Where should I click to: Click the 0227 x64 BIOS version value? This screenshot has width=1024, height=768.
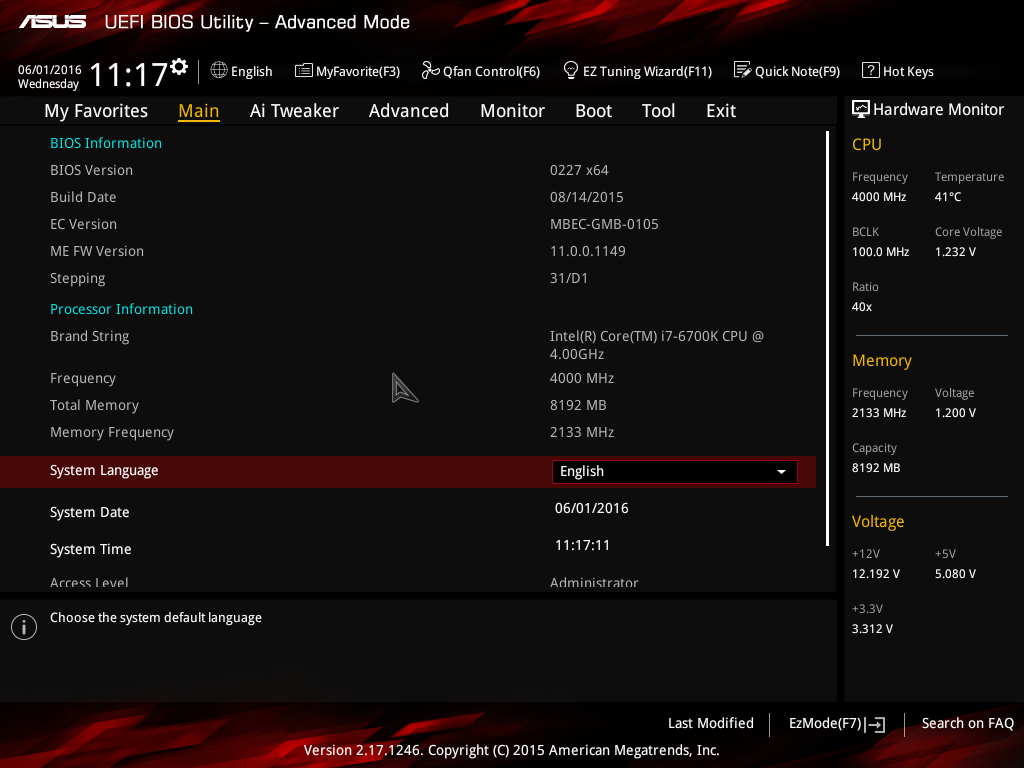tap(579, 170)
